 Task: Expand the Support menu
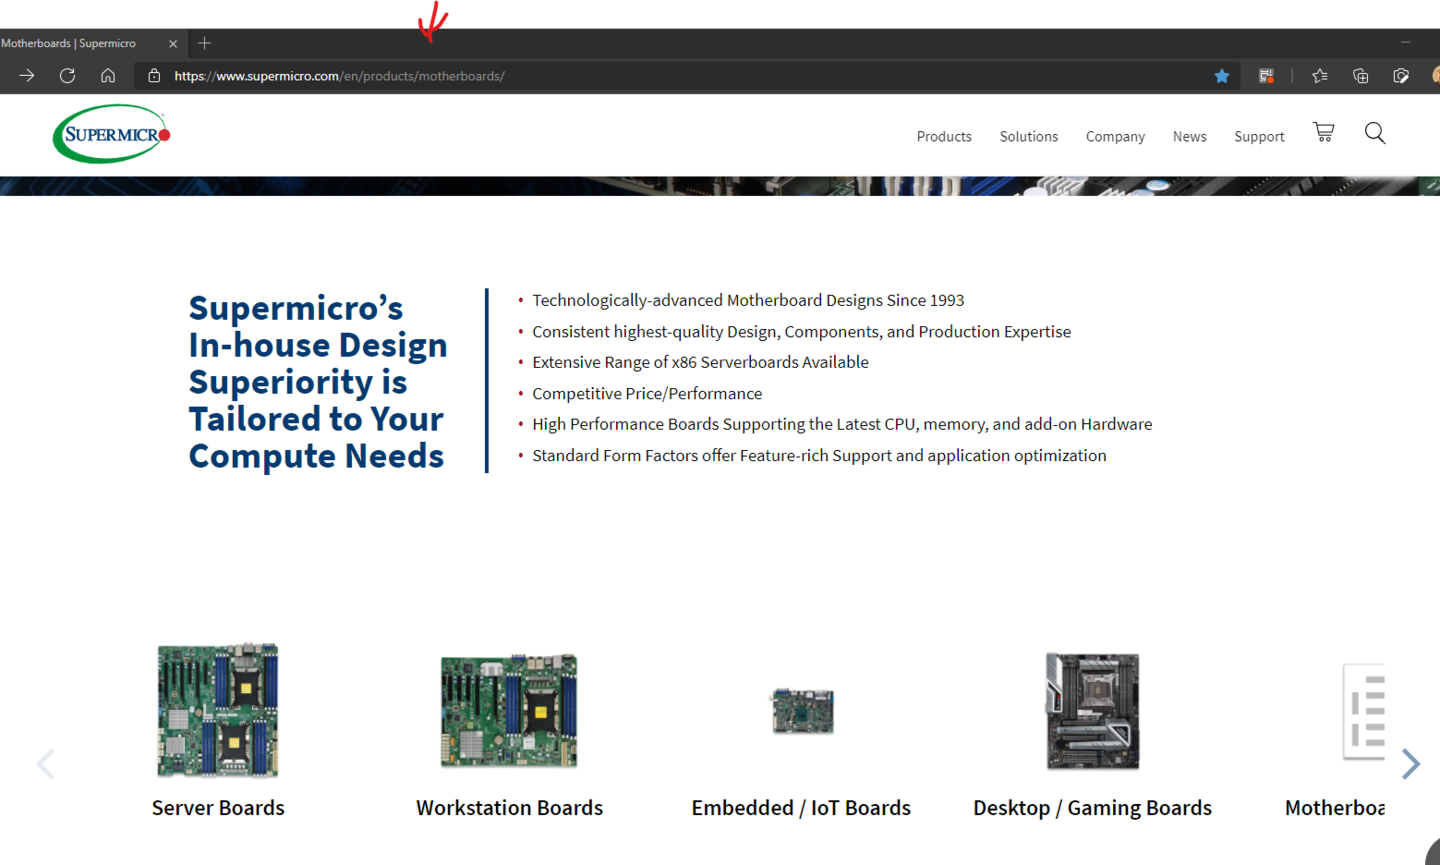pos(1258,137)
